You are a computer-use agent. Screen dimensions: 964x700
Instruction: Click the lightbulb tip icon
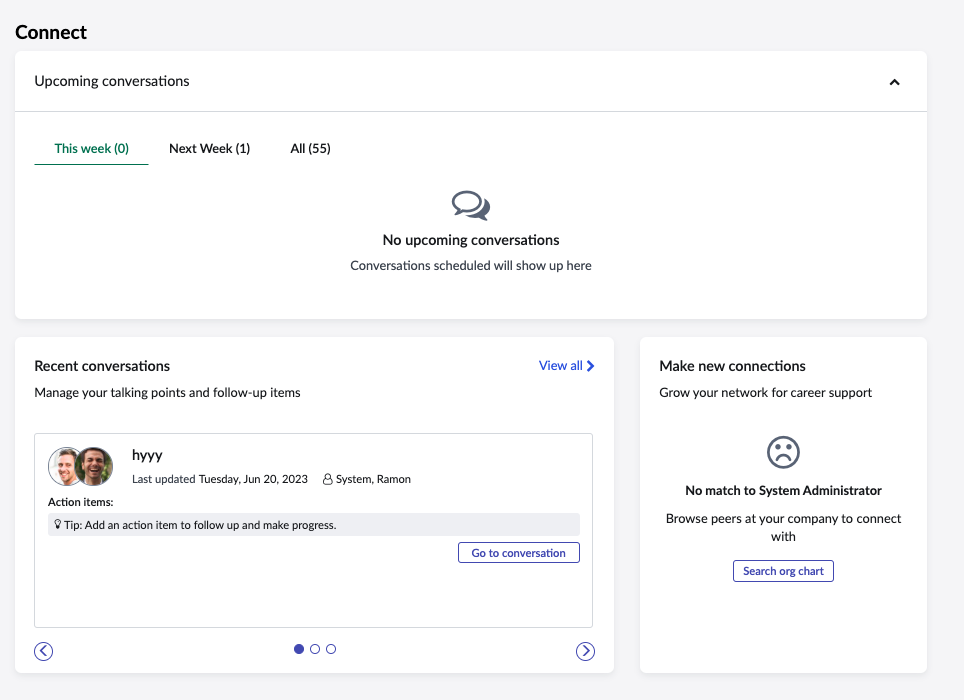point(58,524)
